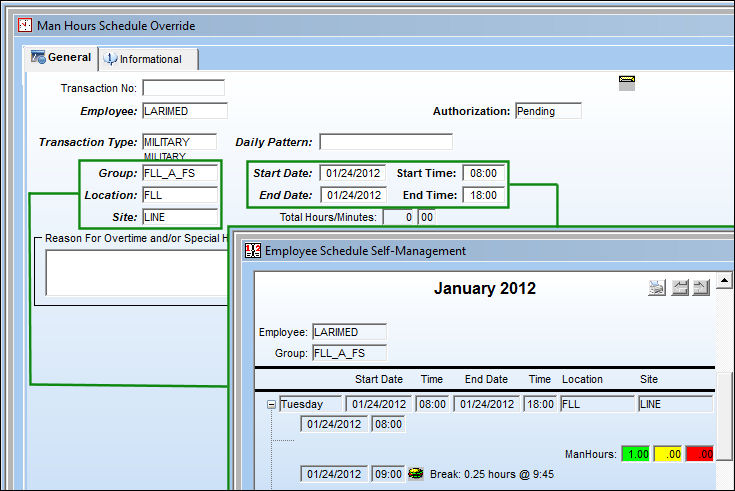Click the Total Hours field showing 0
Viewport: 735px width, 491px height.
pos(399,217)
